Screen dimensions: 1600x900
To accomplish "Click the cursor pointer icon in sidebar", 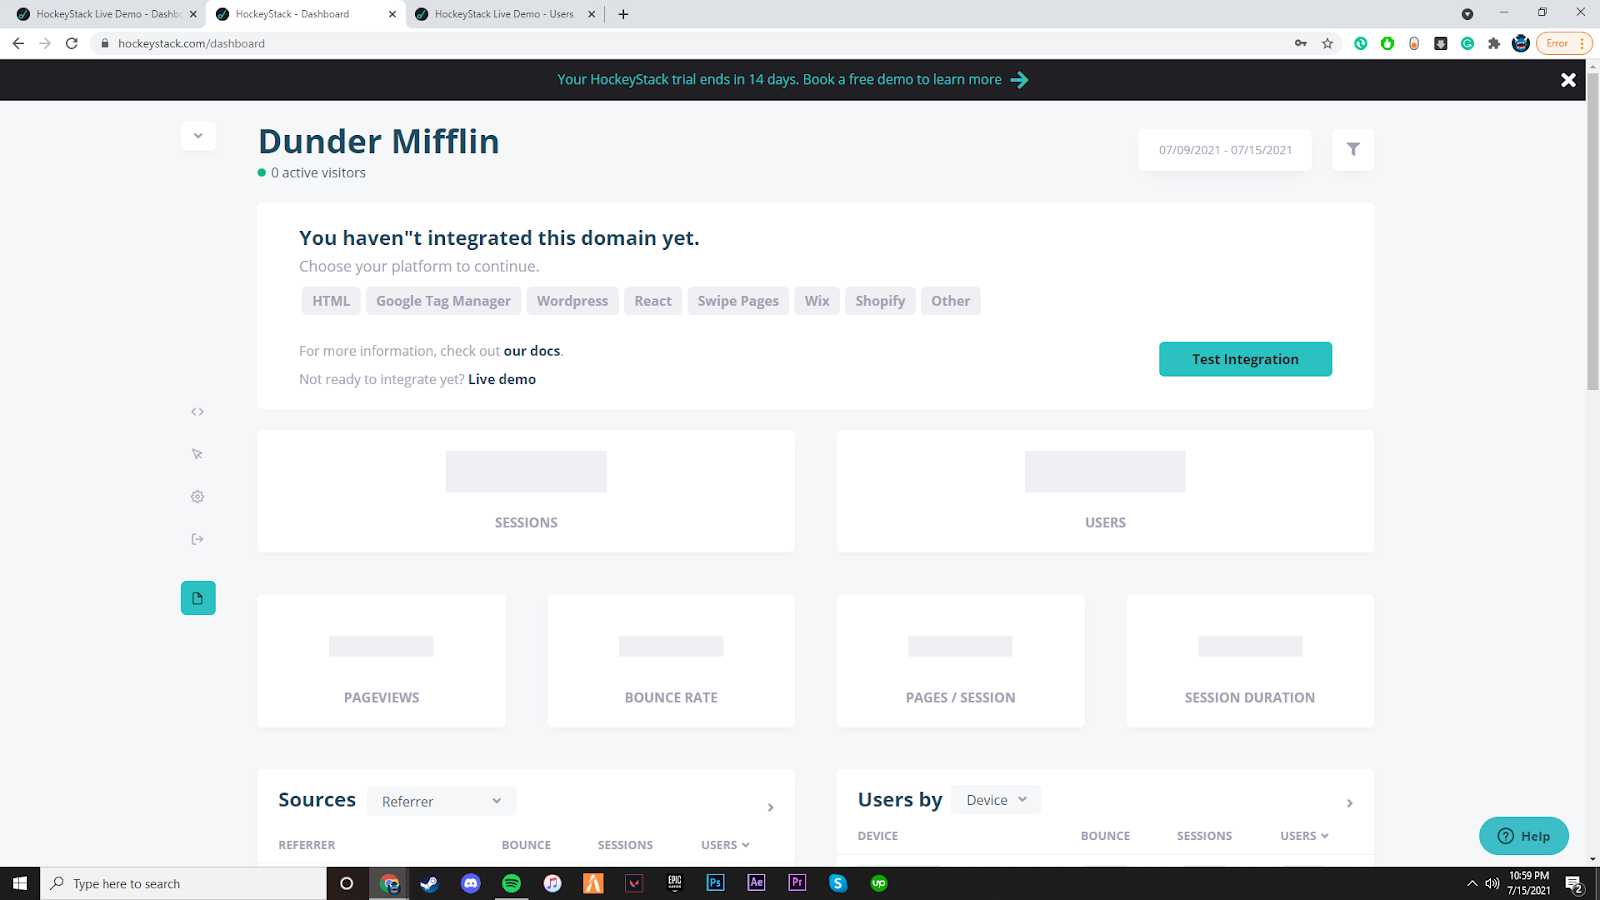I will point(198,454).
